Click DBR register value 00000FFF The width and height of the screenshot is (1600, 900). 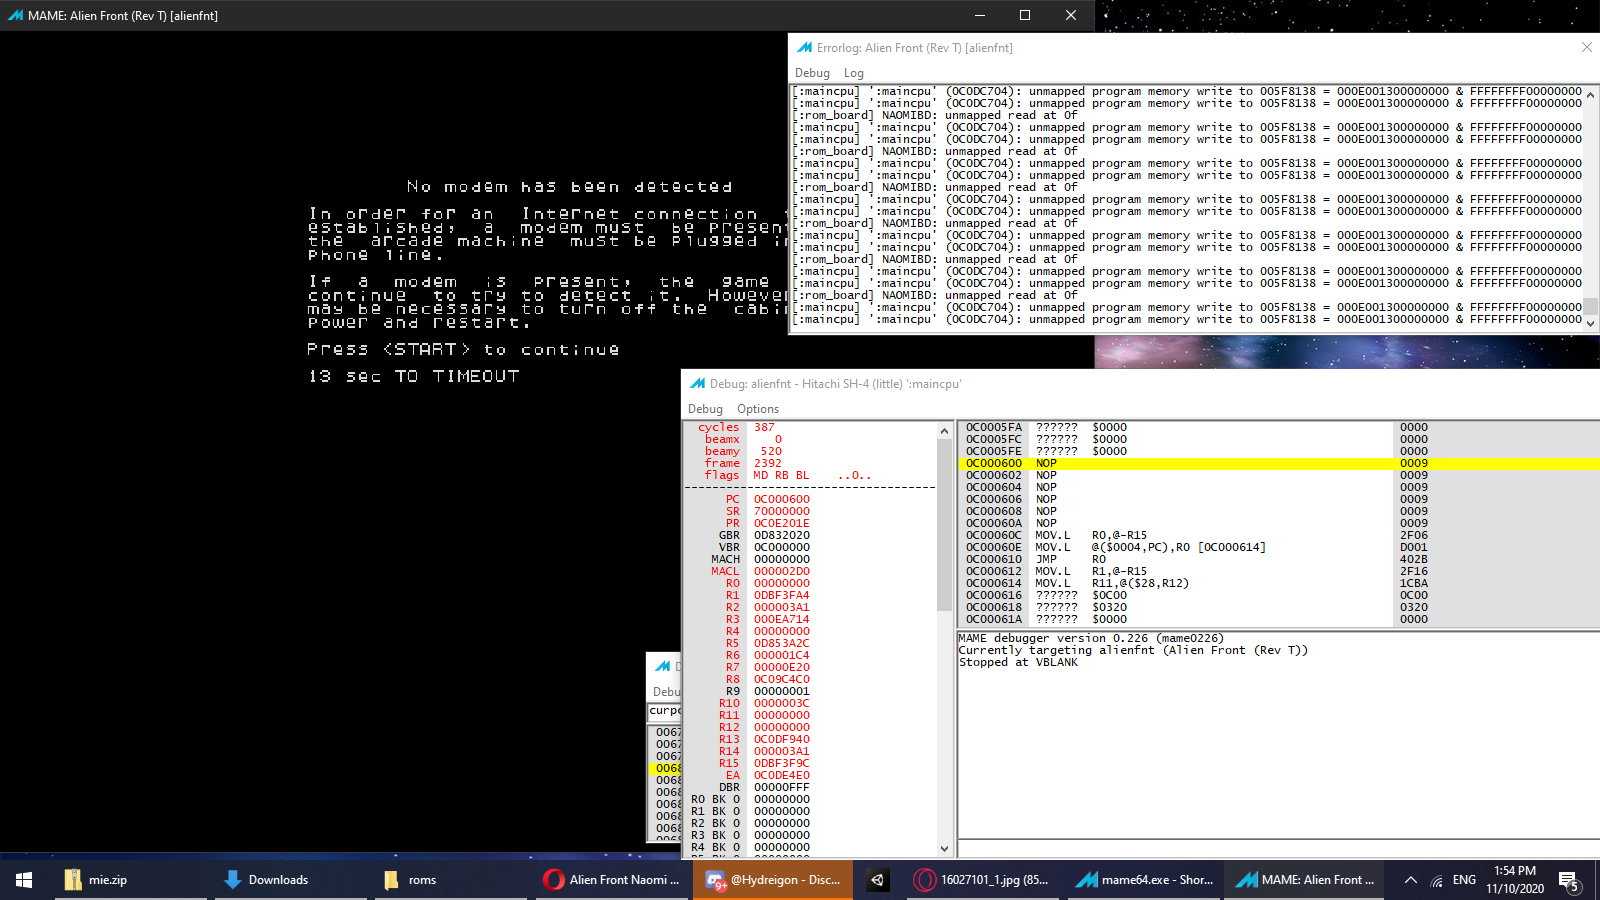click(782, 787)
